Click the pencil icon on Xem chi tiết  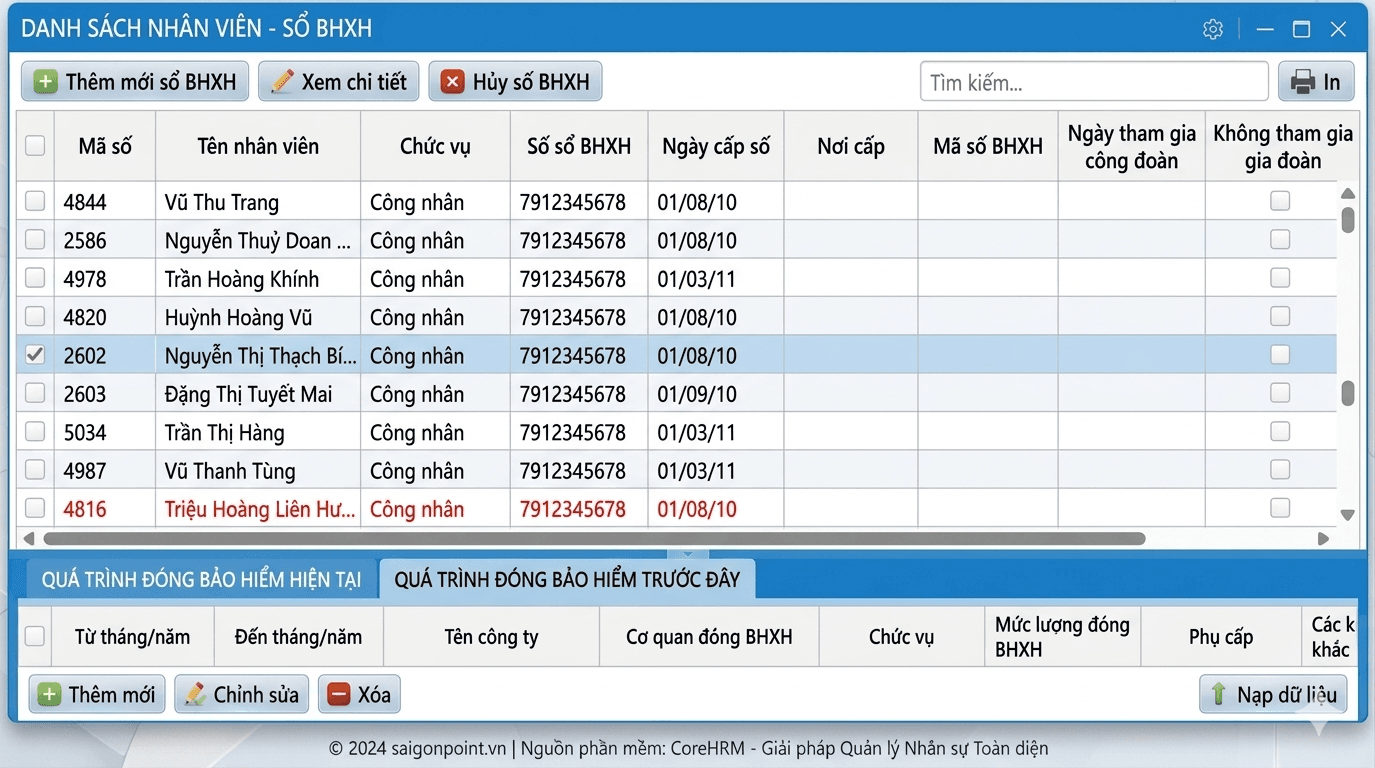[x=282, y=82]
